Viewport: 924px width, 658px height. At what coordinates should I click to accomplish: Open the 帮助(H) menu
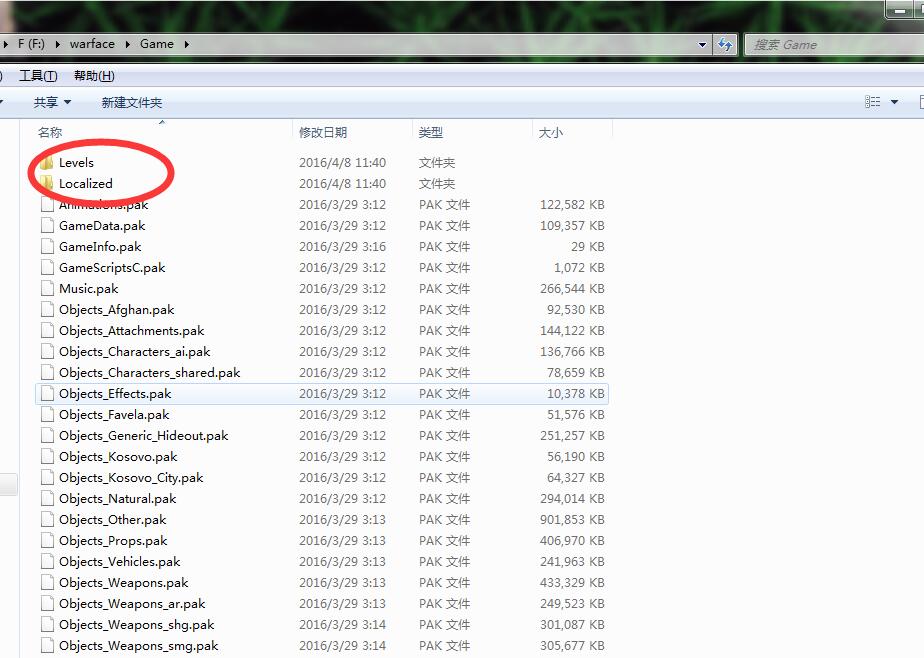(x=94, y=76)
